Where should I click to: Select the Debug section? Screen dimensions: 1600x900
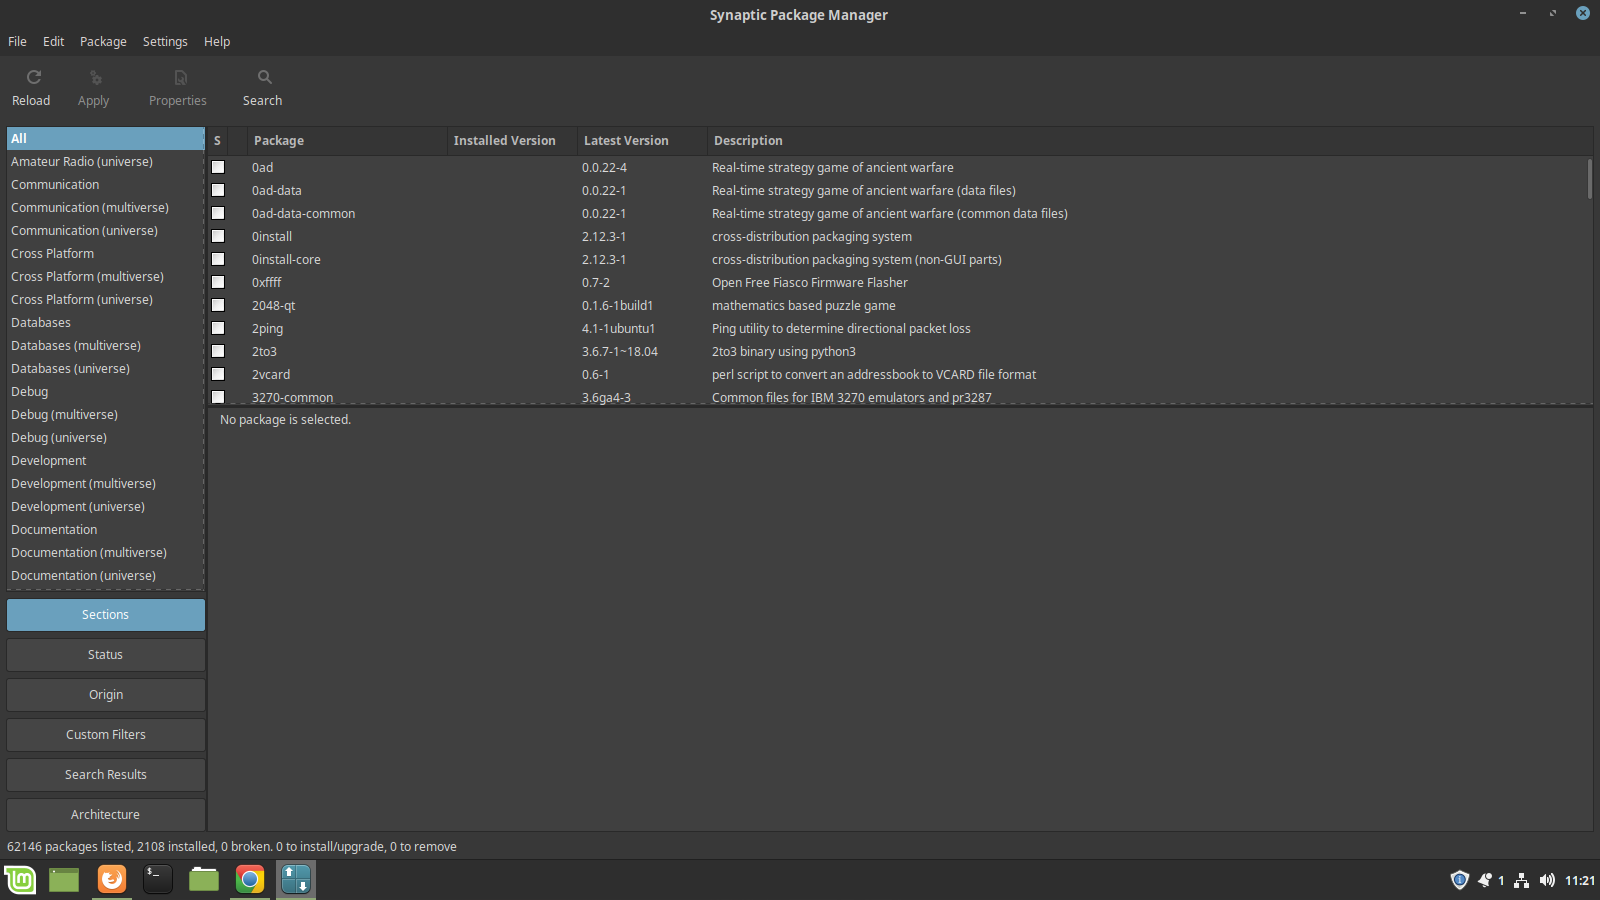pyautogui.click(x=106, y=392)
